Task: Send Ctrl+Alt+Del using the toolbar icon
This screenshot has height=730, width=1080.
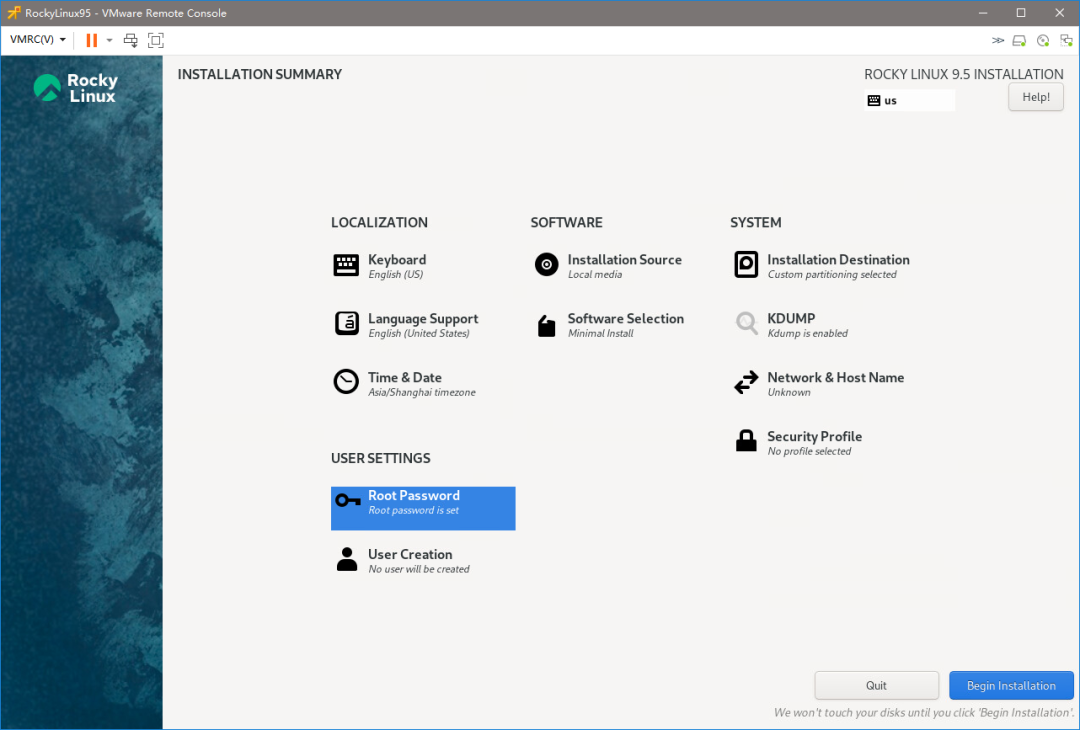Action: tap(130, 41)
